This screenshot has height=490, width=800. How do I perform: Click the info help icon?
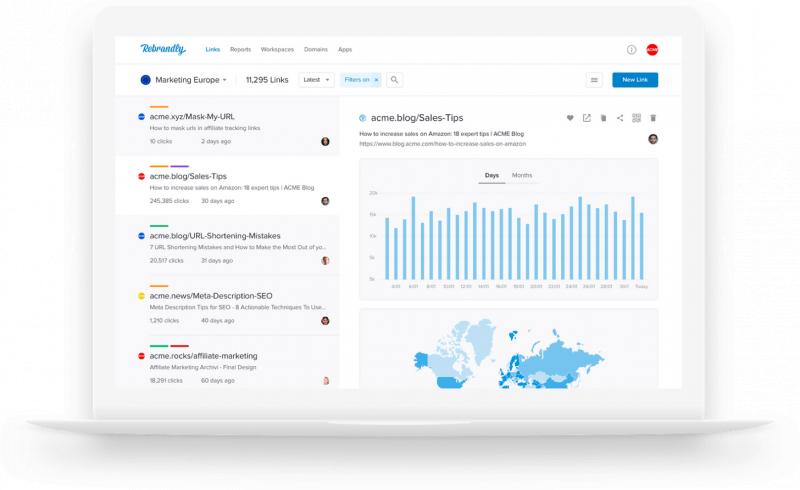(632, 50)
